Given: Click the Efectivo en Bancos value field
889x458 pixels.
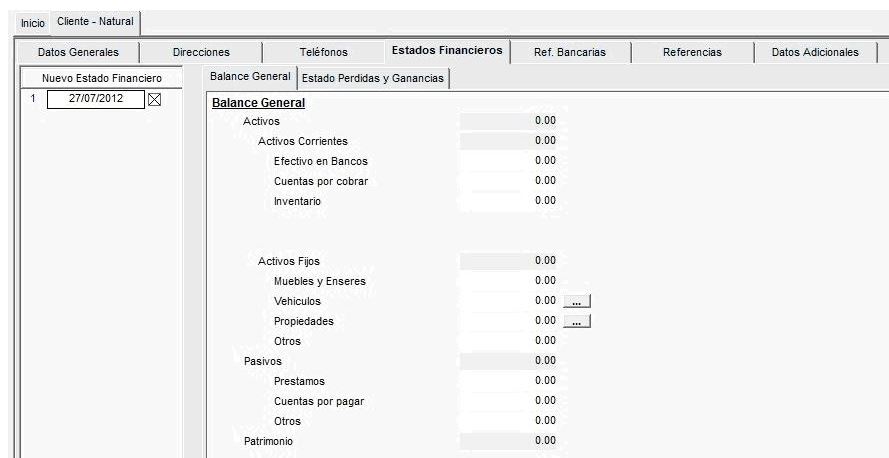Looking at the screenshot, I should 509,161.
